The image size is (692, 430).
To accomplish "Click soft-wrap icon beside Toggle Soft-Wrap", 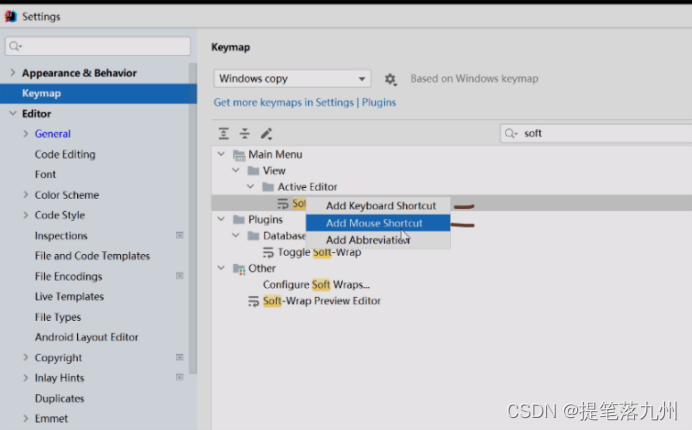I will click(268, 252).
